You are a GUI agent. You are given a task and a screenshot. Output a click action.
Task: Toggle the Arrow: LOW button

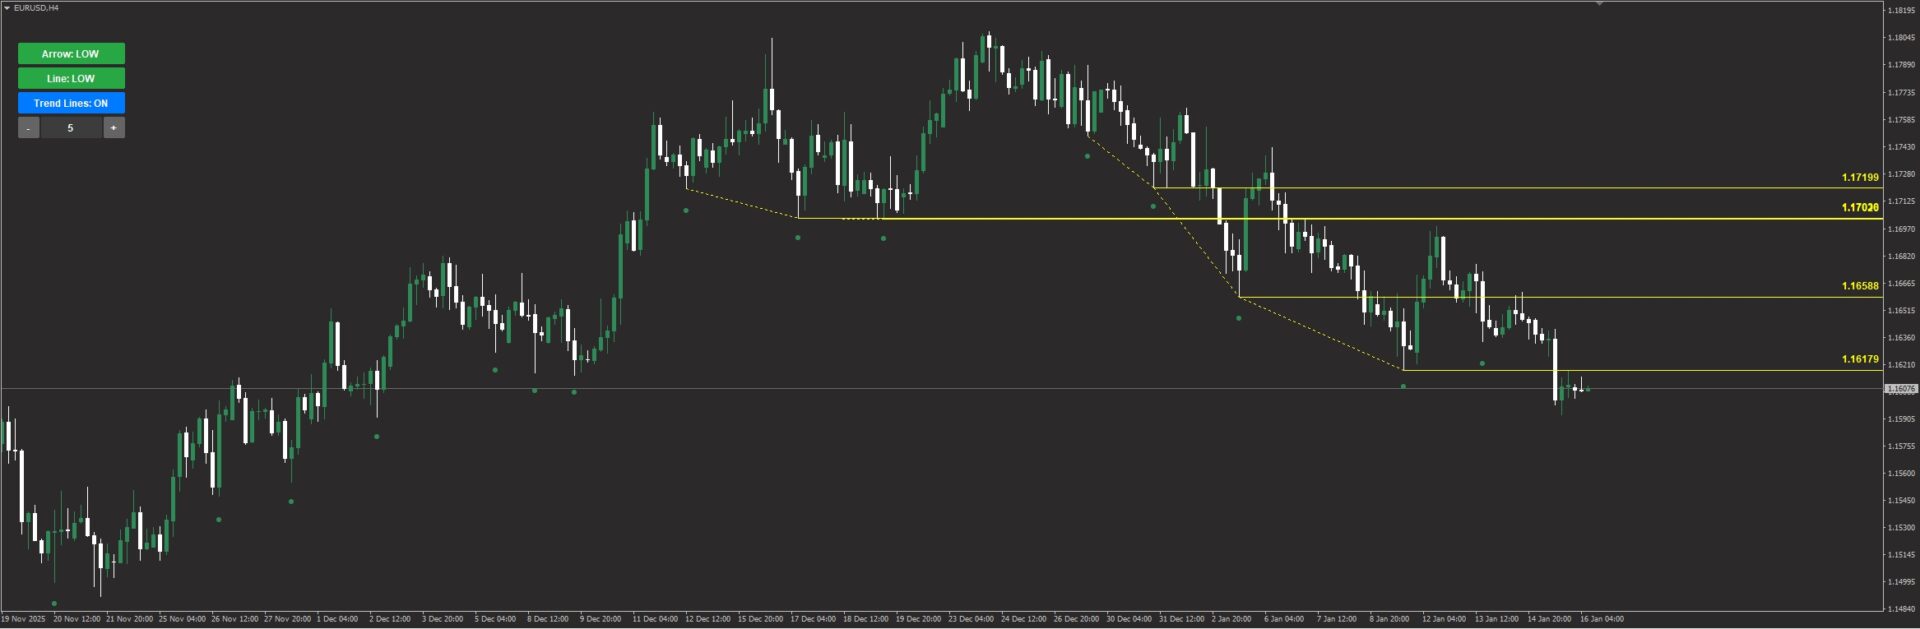[x=71, y=54]
